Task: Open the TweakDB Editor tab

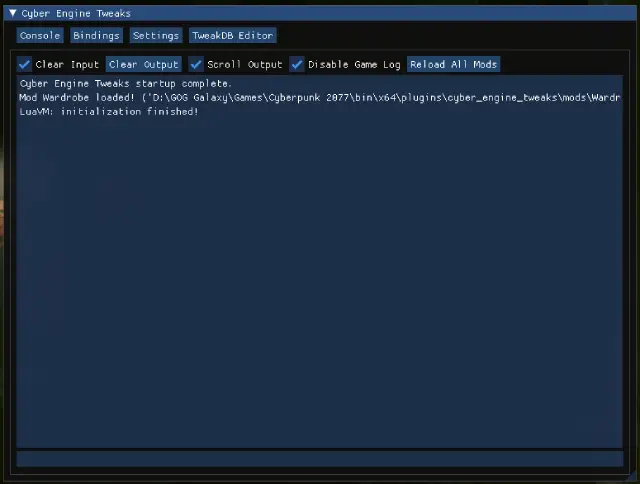Action: coord(233,36)
